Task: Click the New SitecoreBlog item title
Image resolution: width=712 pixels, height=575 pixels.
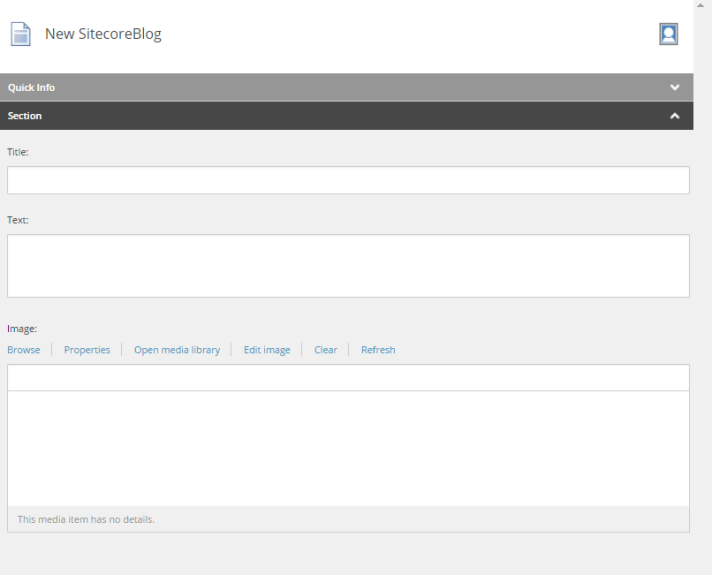Action: [103, 34]
